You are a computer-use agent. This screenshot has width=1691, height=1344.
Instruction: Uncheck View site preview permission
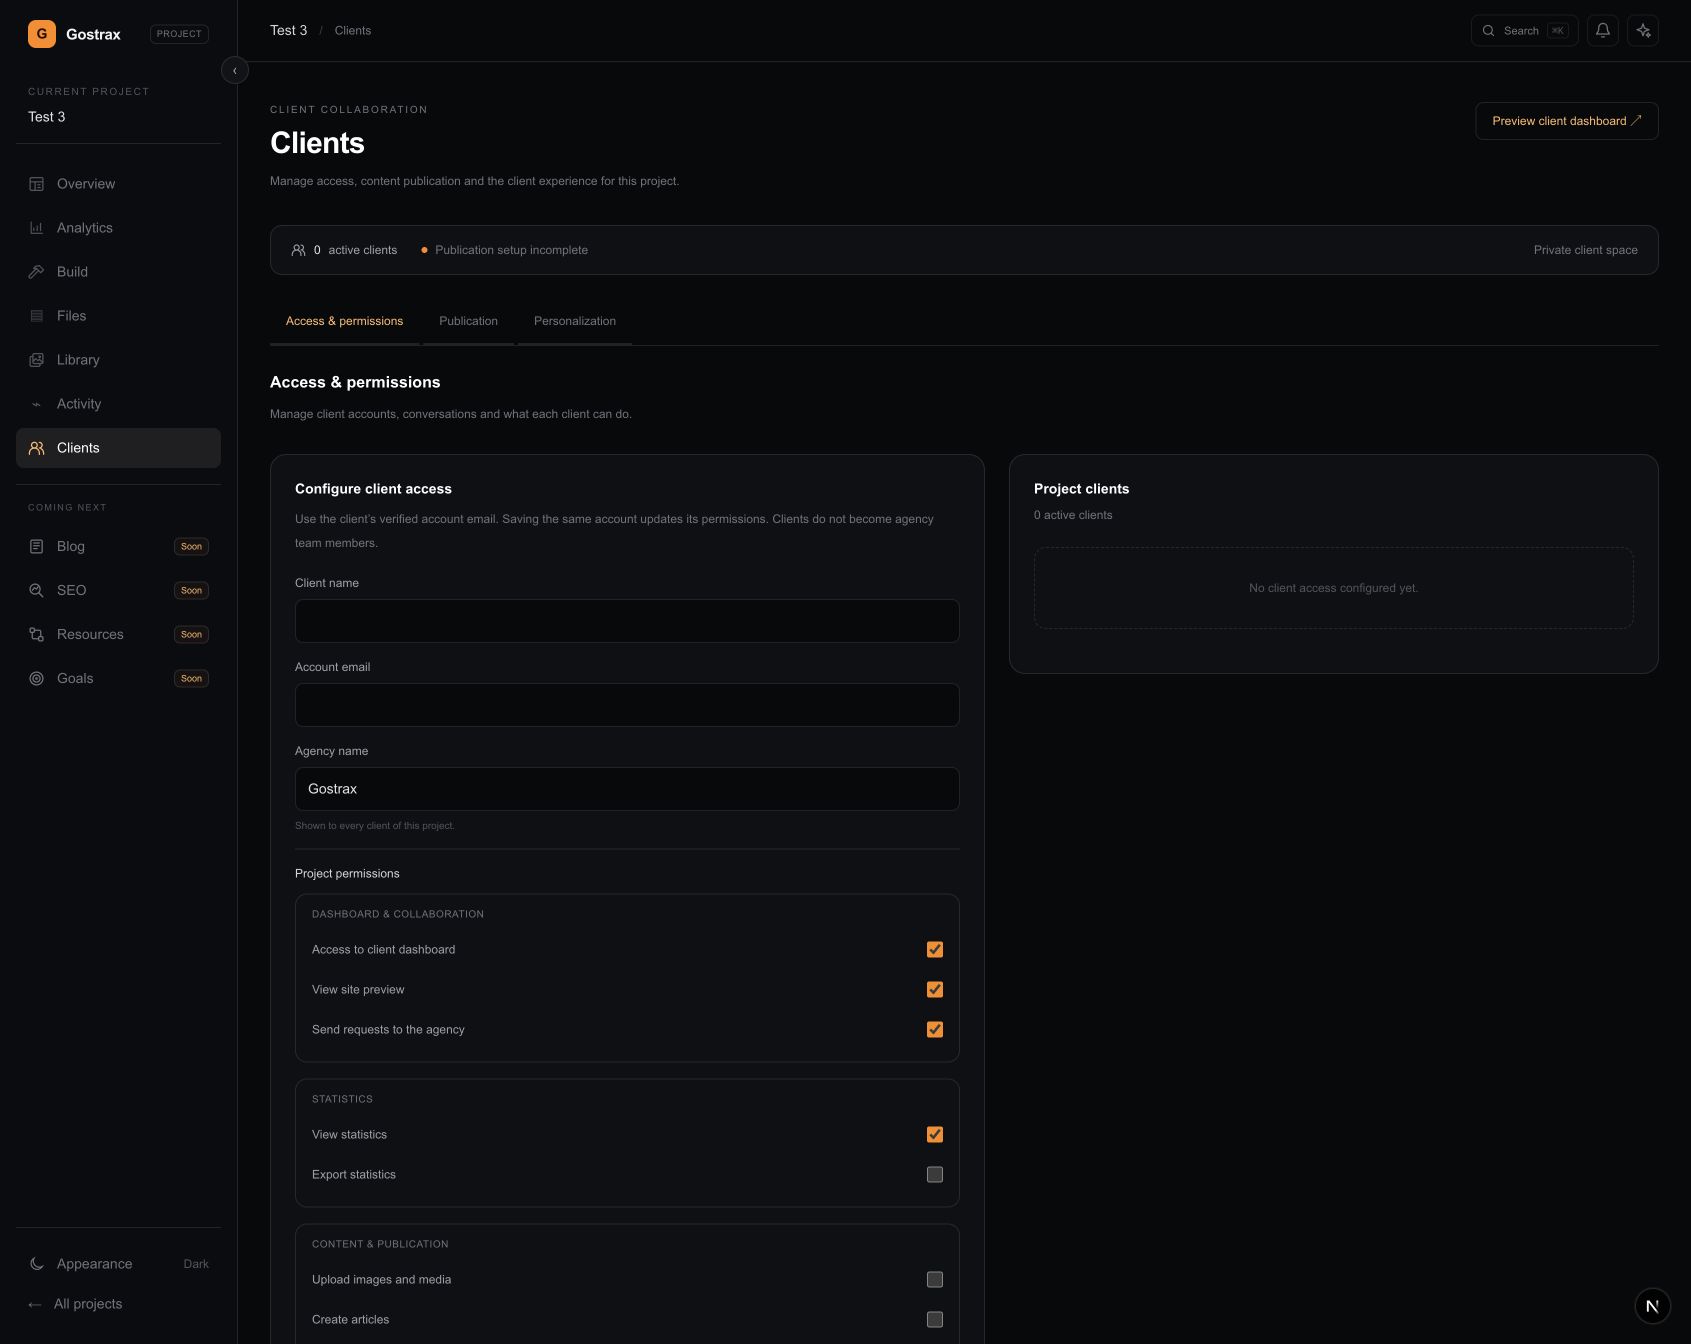[935, 990]
